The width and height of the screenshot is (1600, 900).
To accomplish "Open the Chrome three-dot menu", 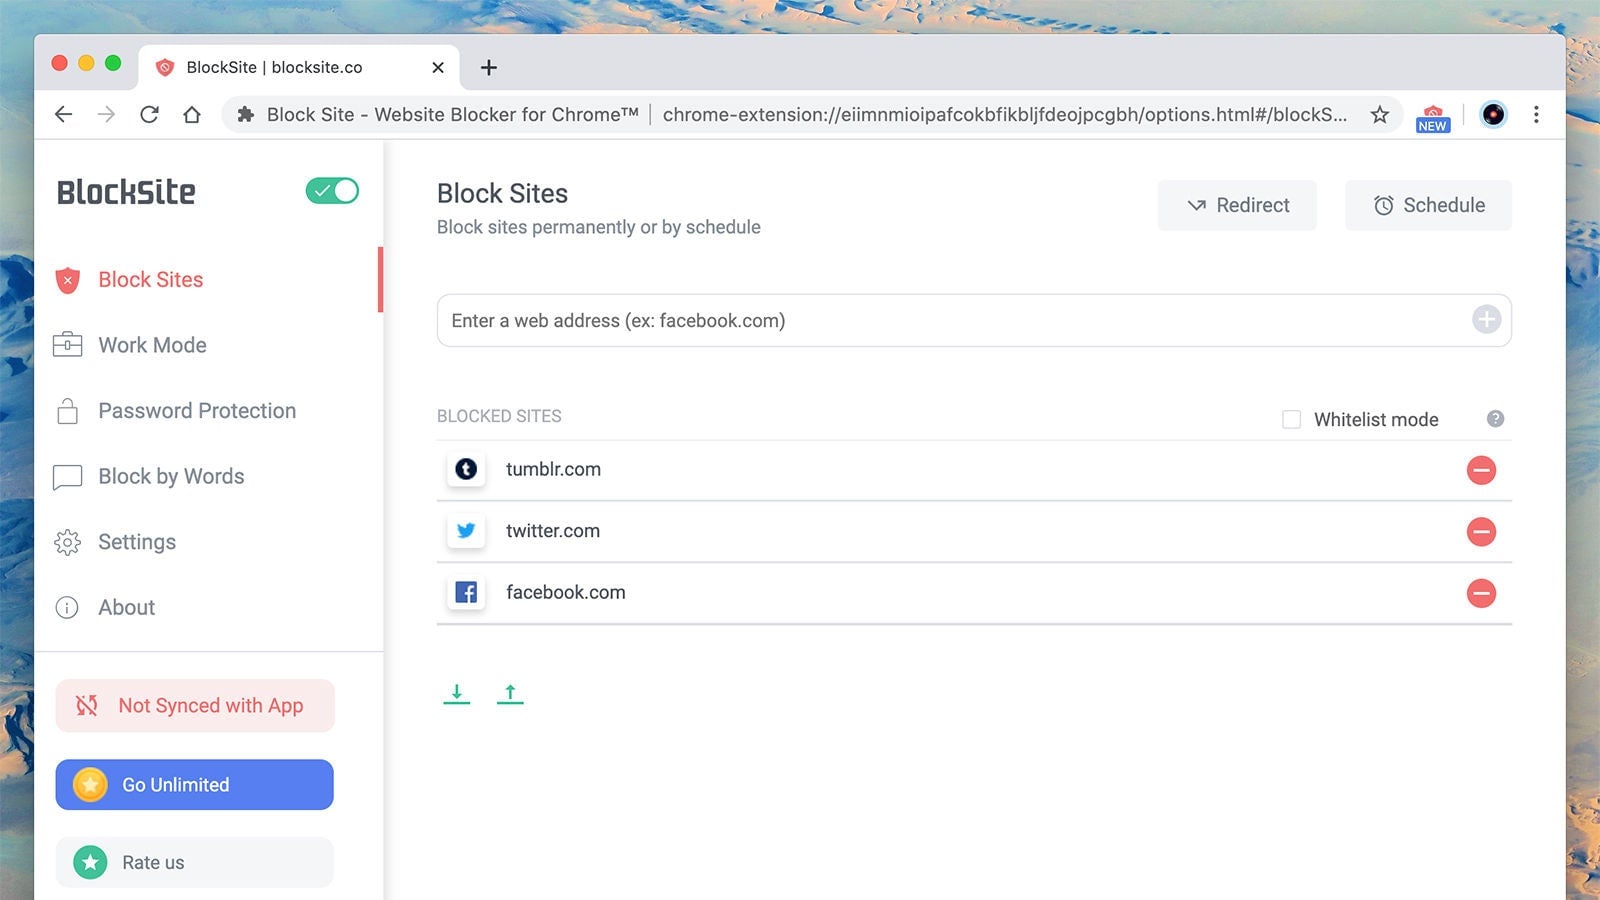I will coord(1536,115).
